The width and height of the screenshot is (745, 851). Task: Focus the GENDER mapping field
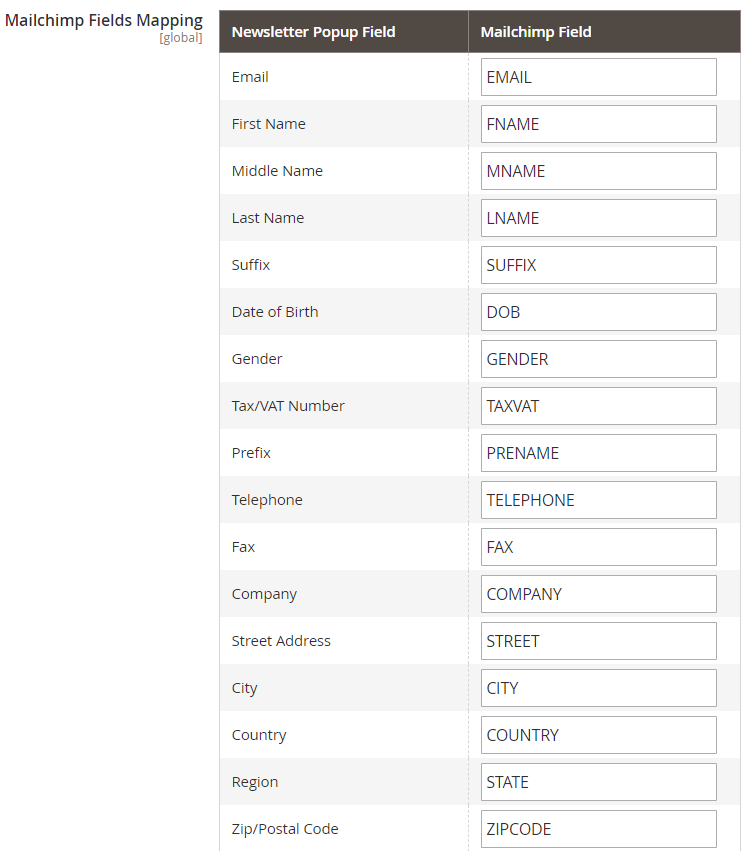(x=598, y=359)
